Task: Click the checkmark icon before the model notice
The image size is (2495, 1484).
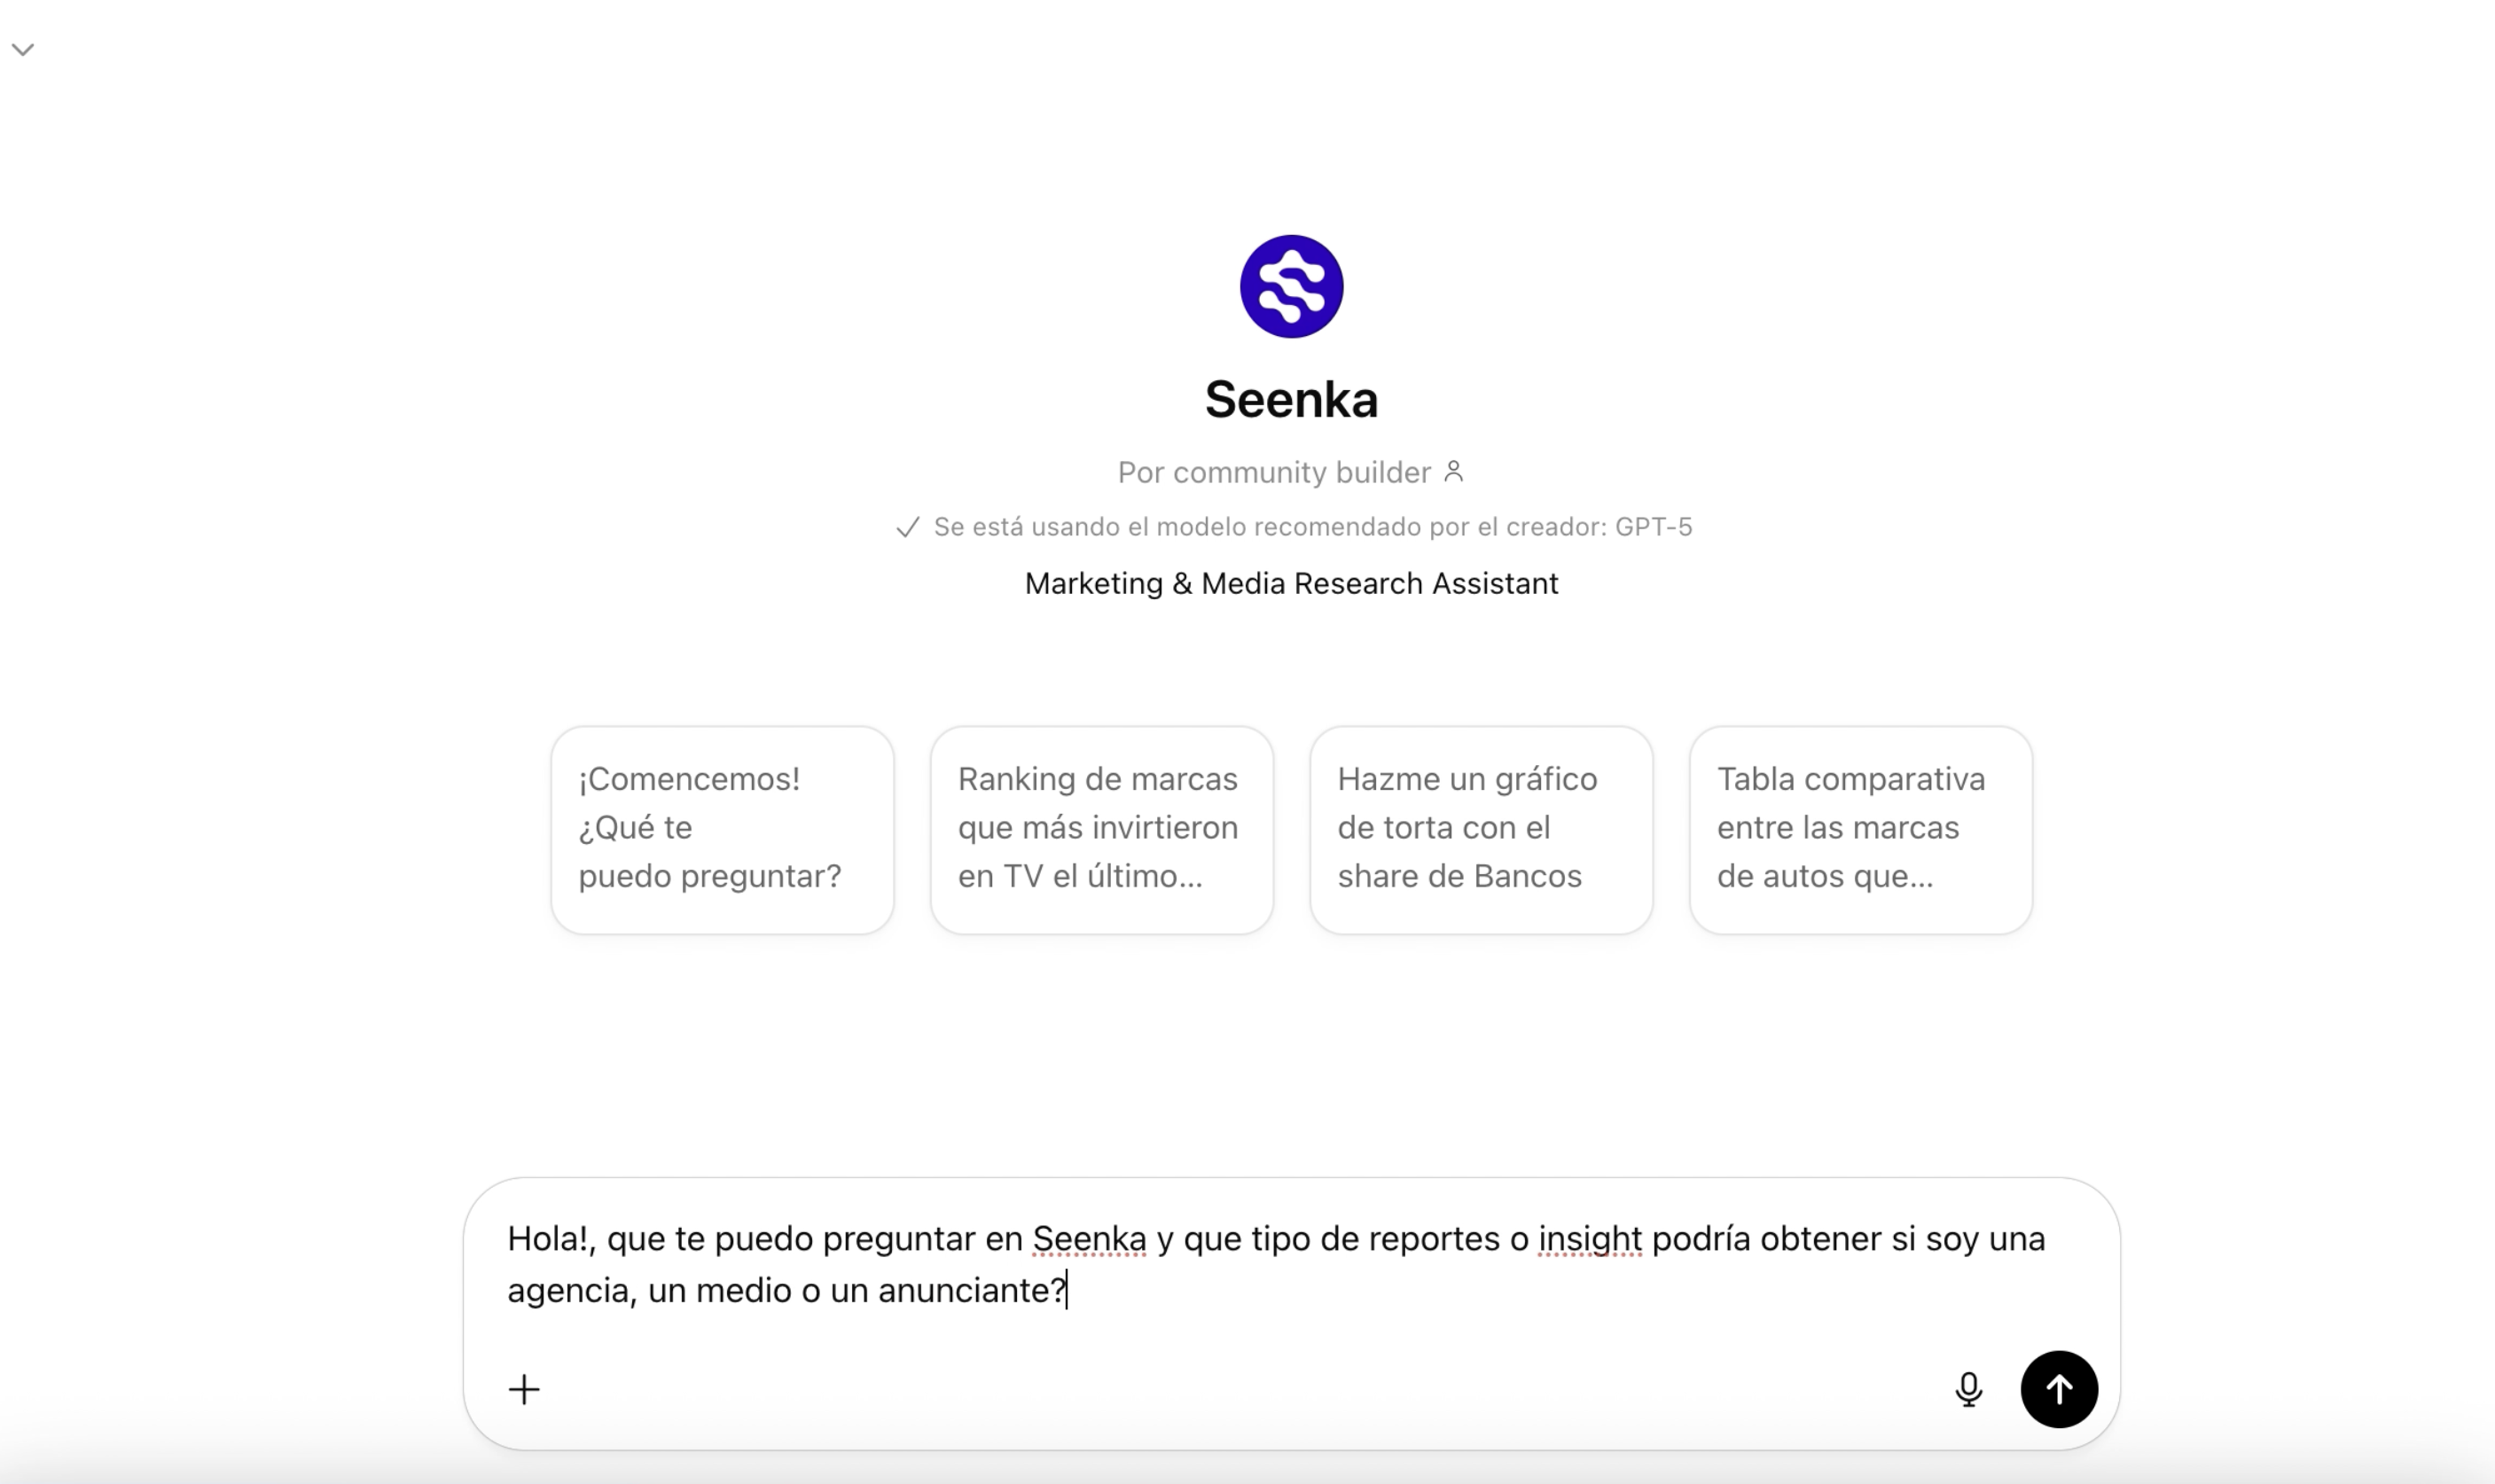Action: [x=907, y=527]
